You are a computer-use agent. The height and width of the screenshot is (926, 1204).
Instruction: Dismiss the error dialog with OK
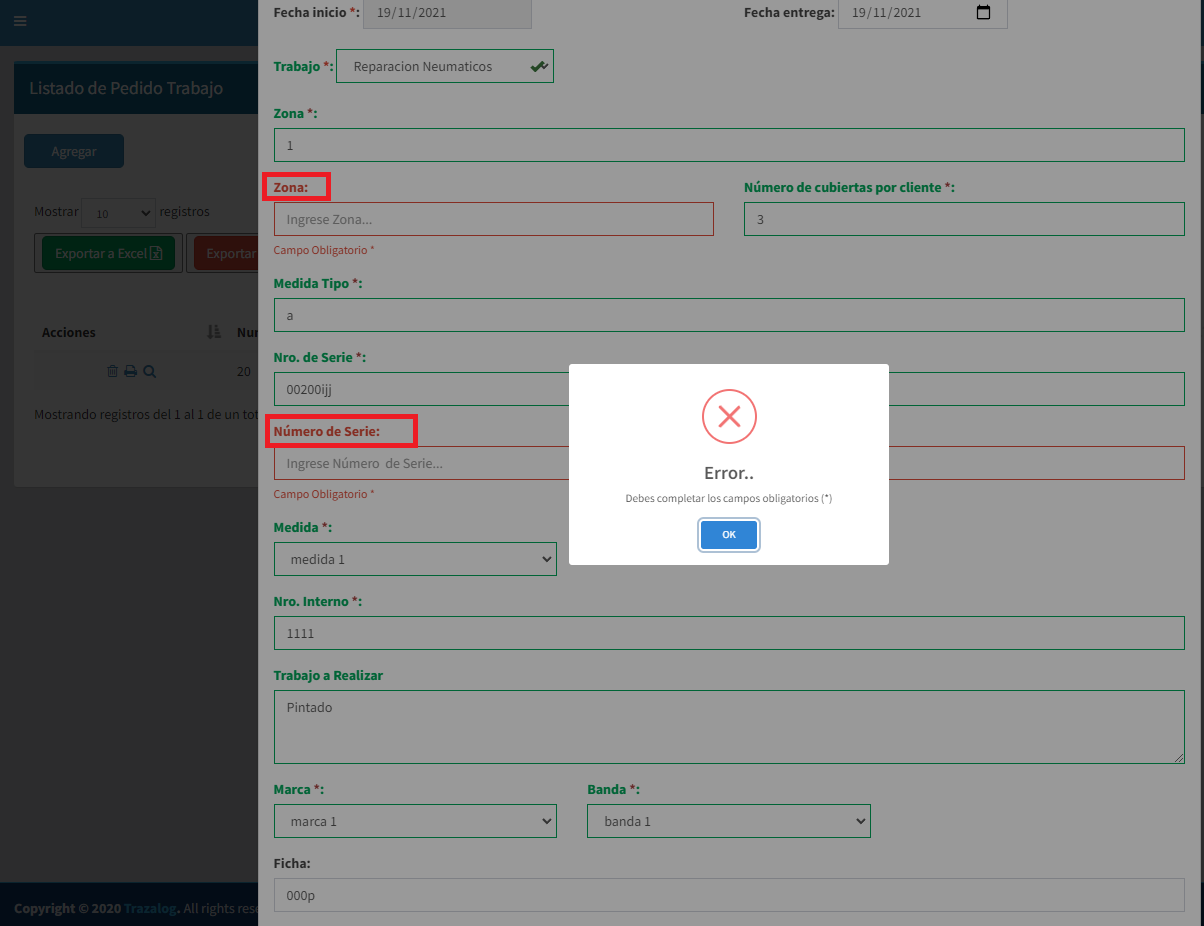coord(728,535)
